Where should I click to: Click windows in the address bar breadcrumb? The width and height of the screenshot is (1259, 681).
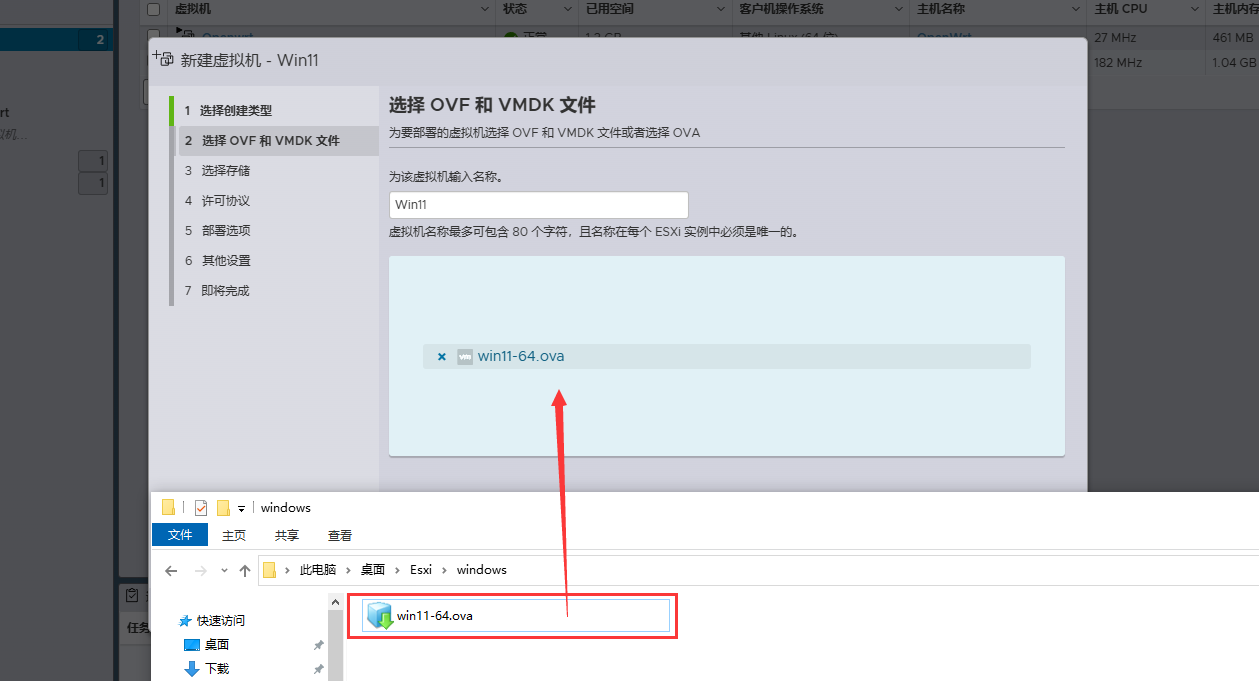[482, 570]
